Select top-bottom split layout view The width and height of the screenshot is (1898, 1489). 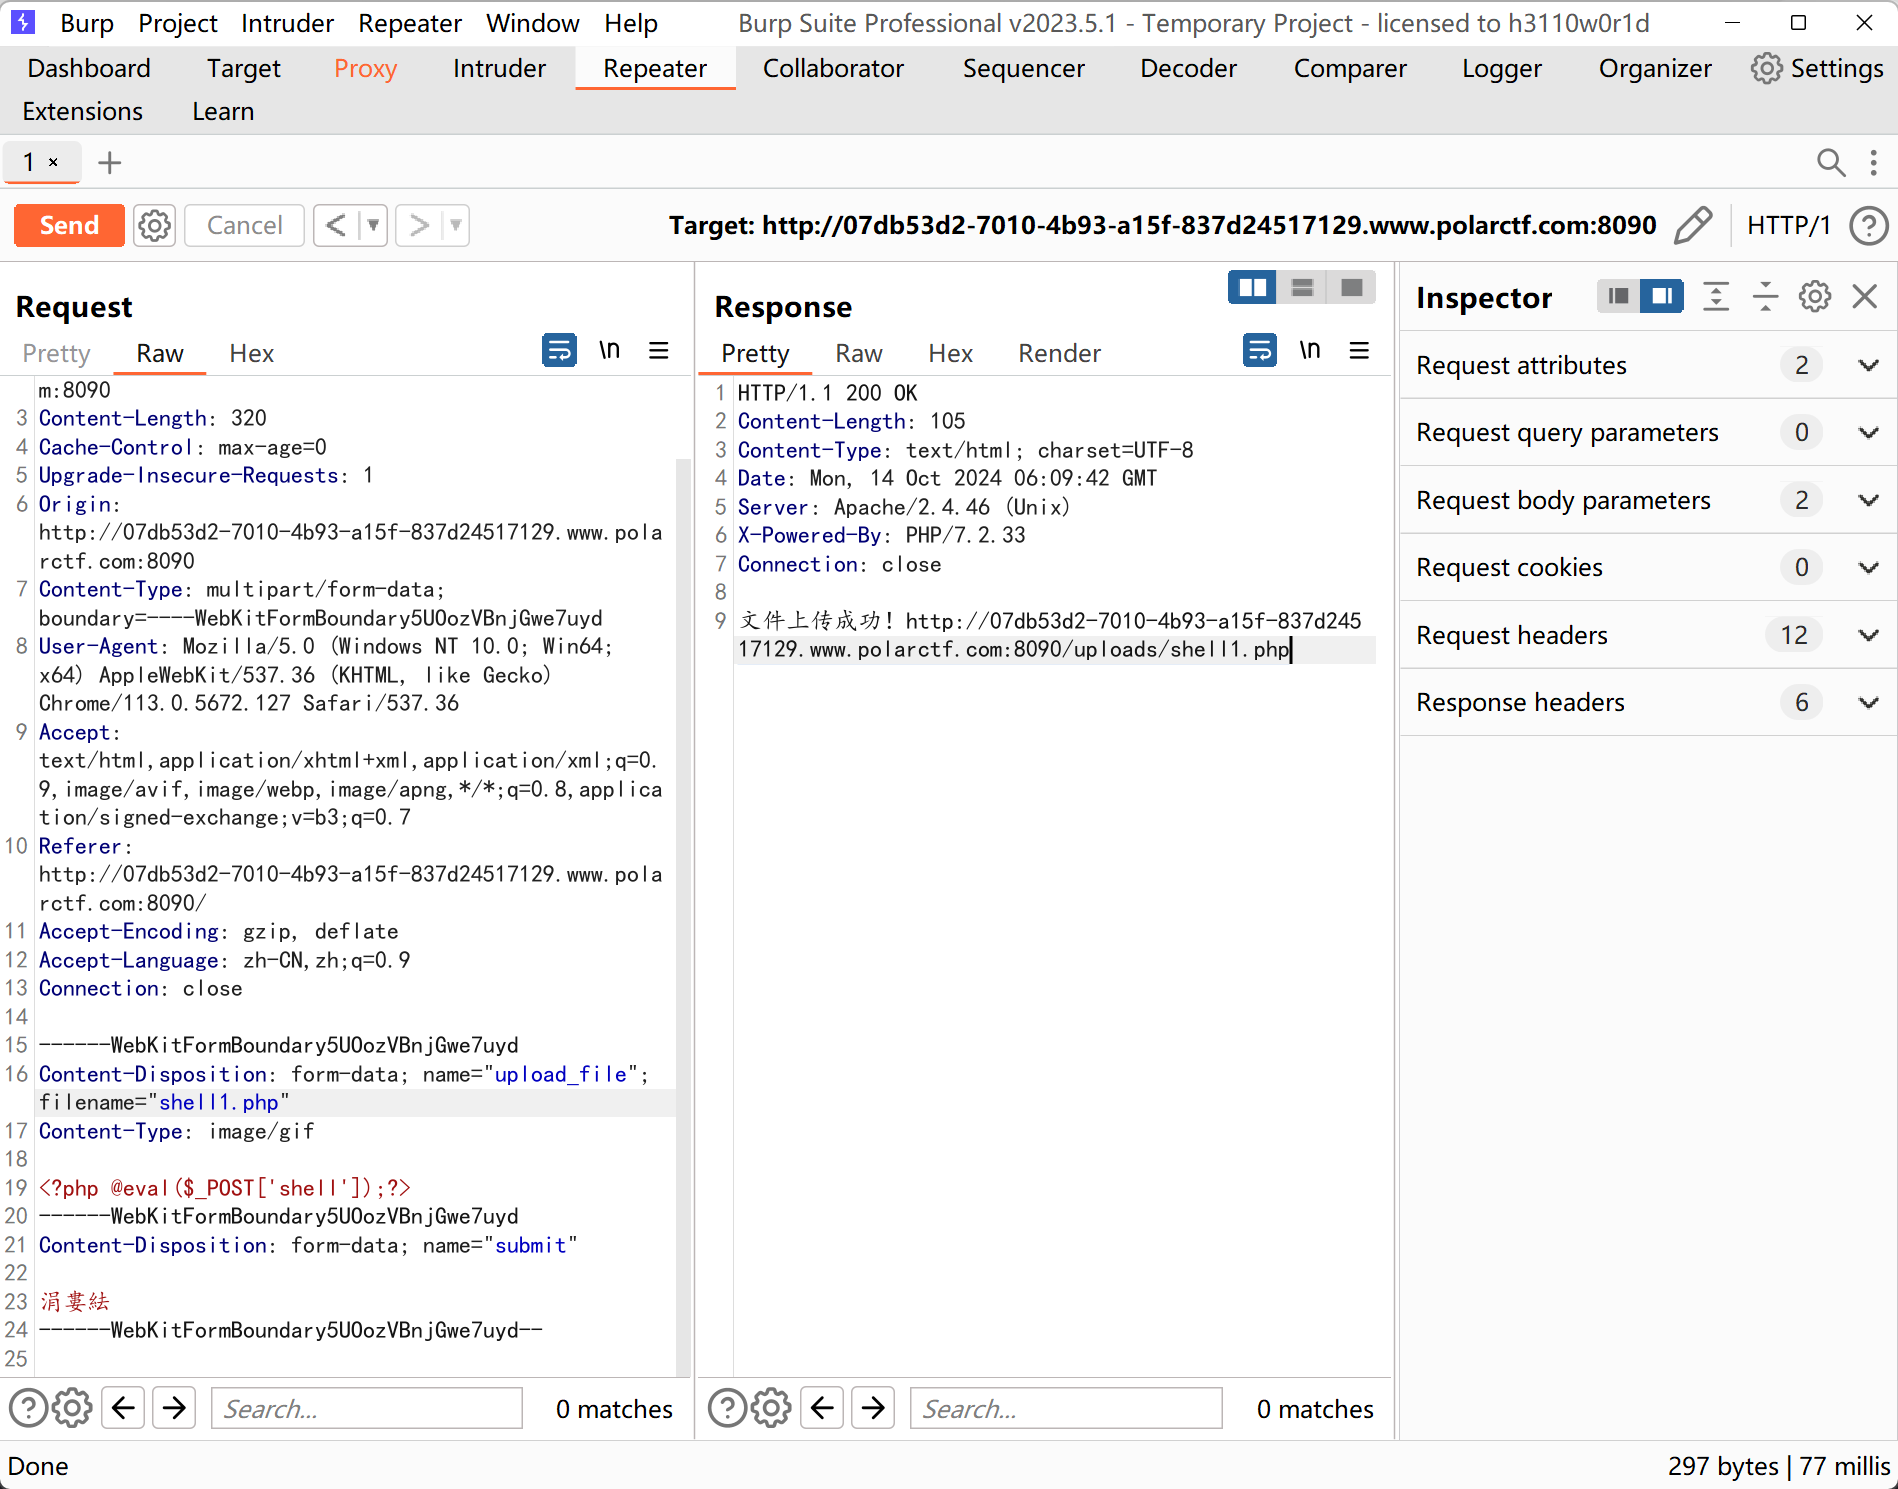1302,288
